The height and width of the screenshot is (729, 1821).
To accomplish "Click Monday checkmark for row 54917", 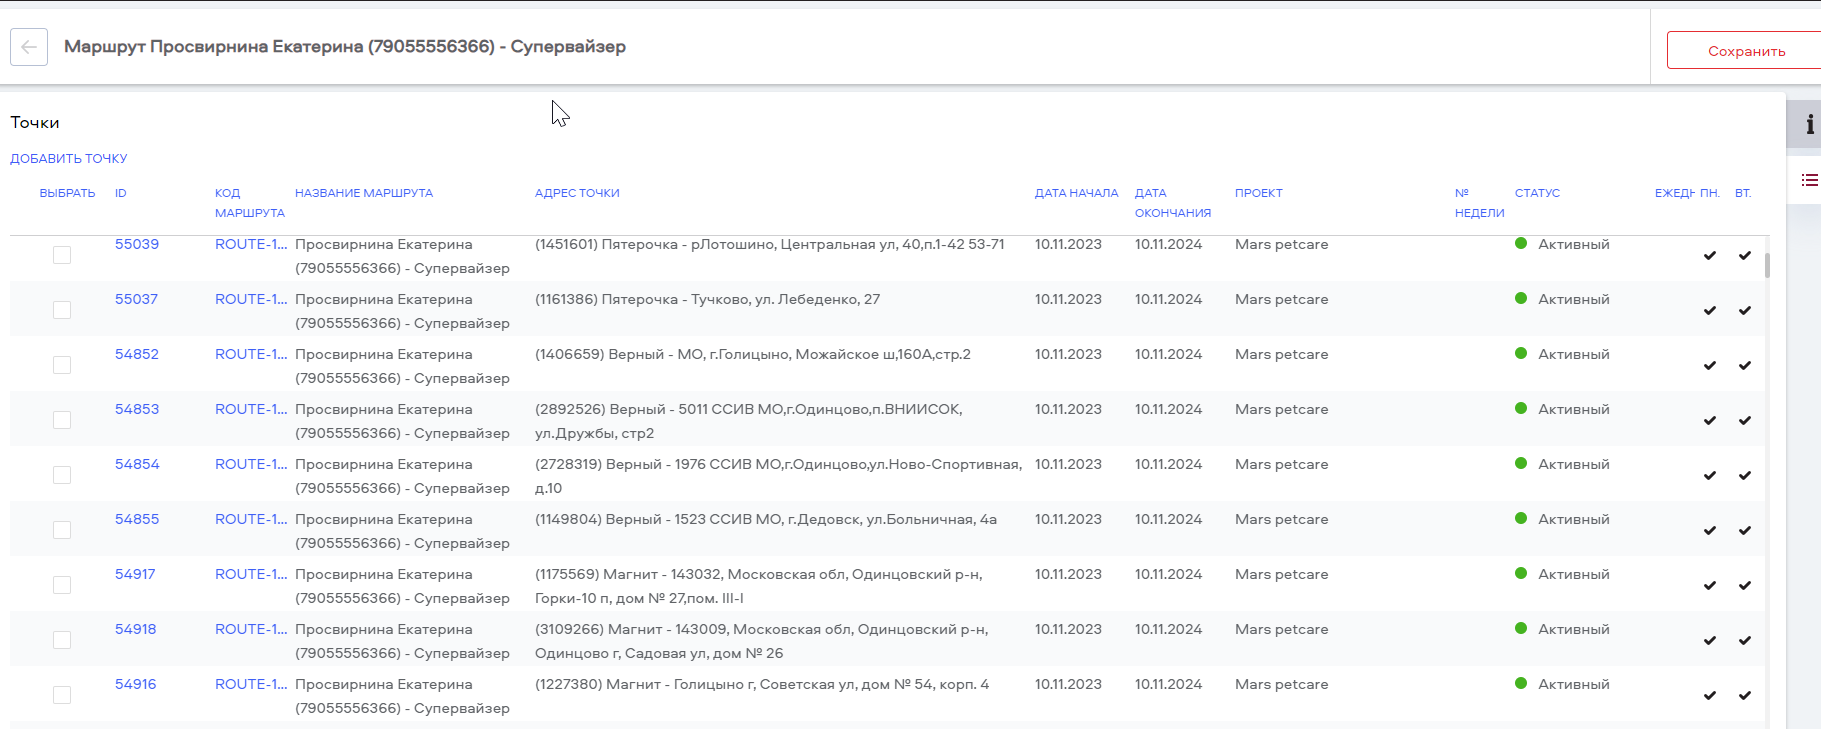I will [1710, 586].
